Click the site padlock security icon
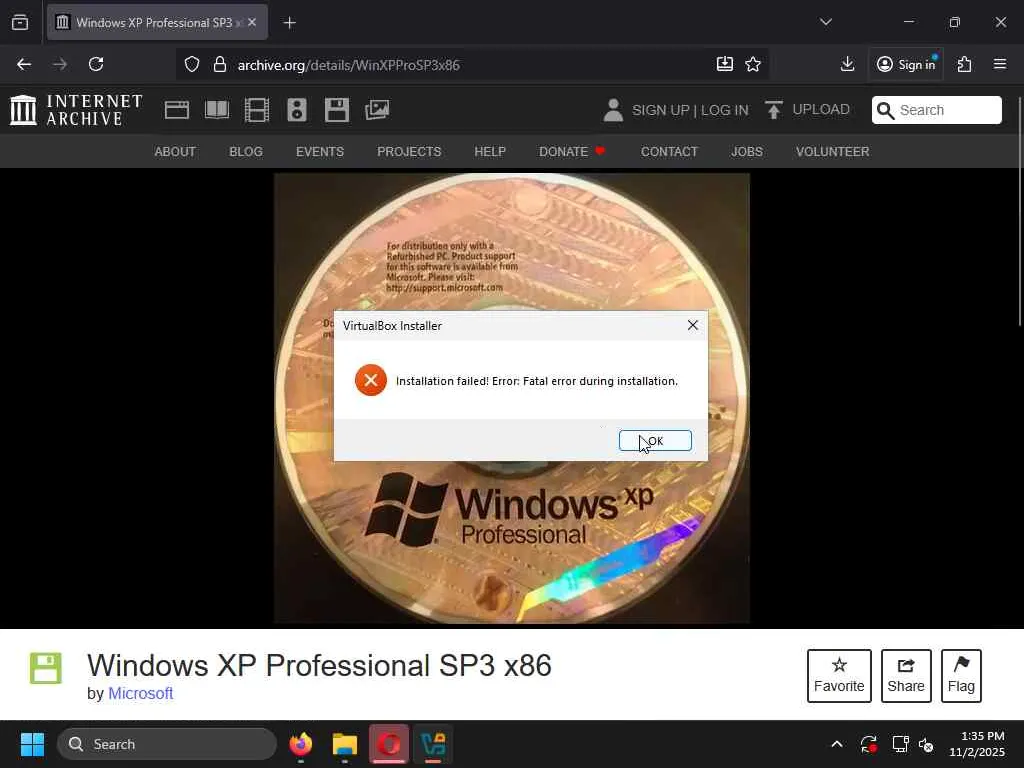The height and width of the screenshot is (768, 1024). coord(220,65)
